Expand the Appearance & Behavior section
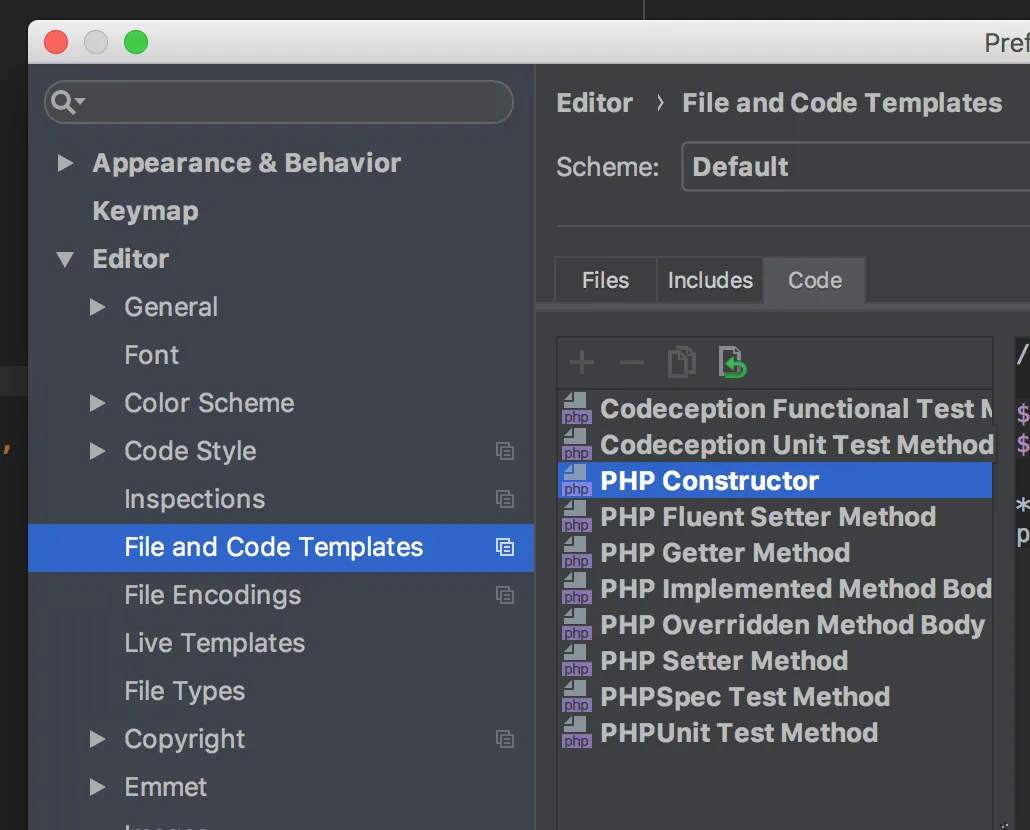 [x=66, y=163]
